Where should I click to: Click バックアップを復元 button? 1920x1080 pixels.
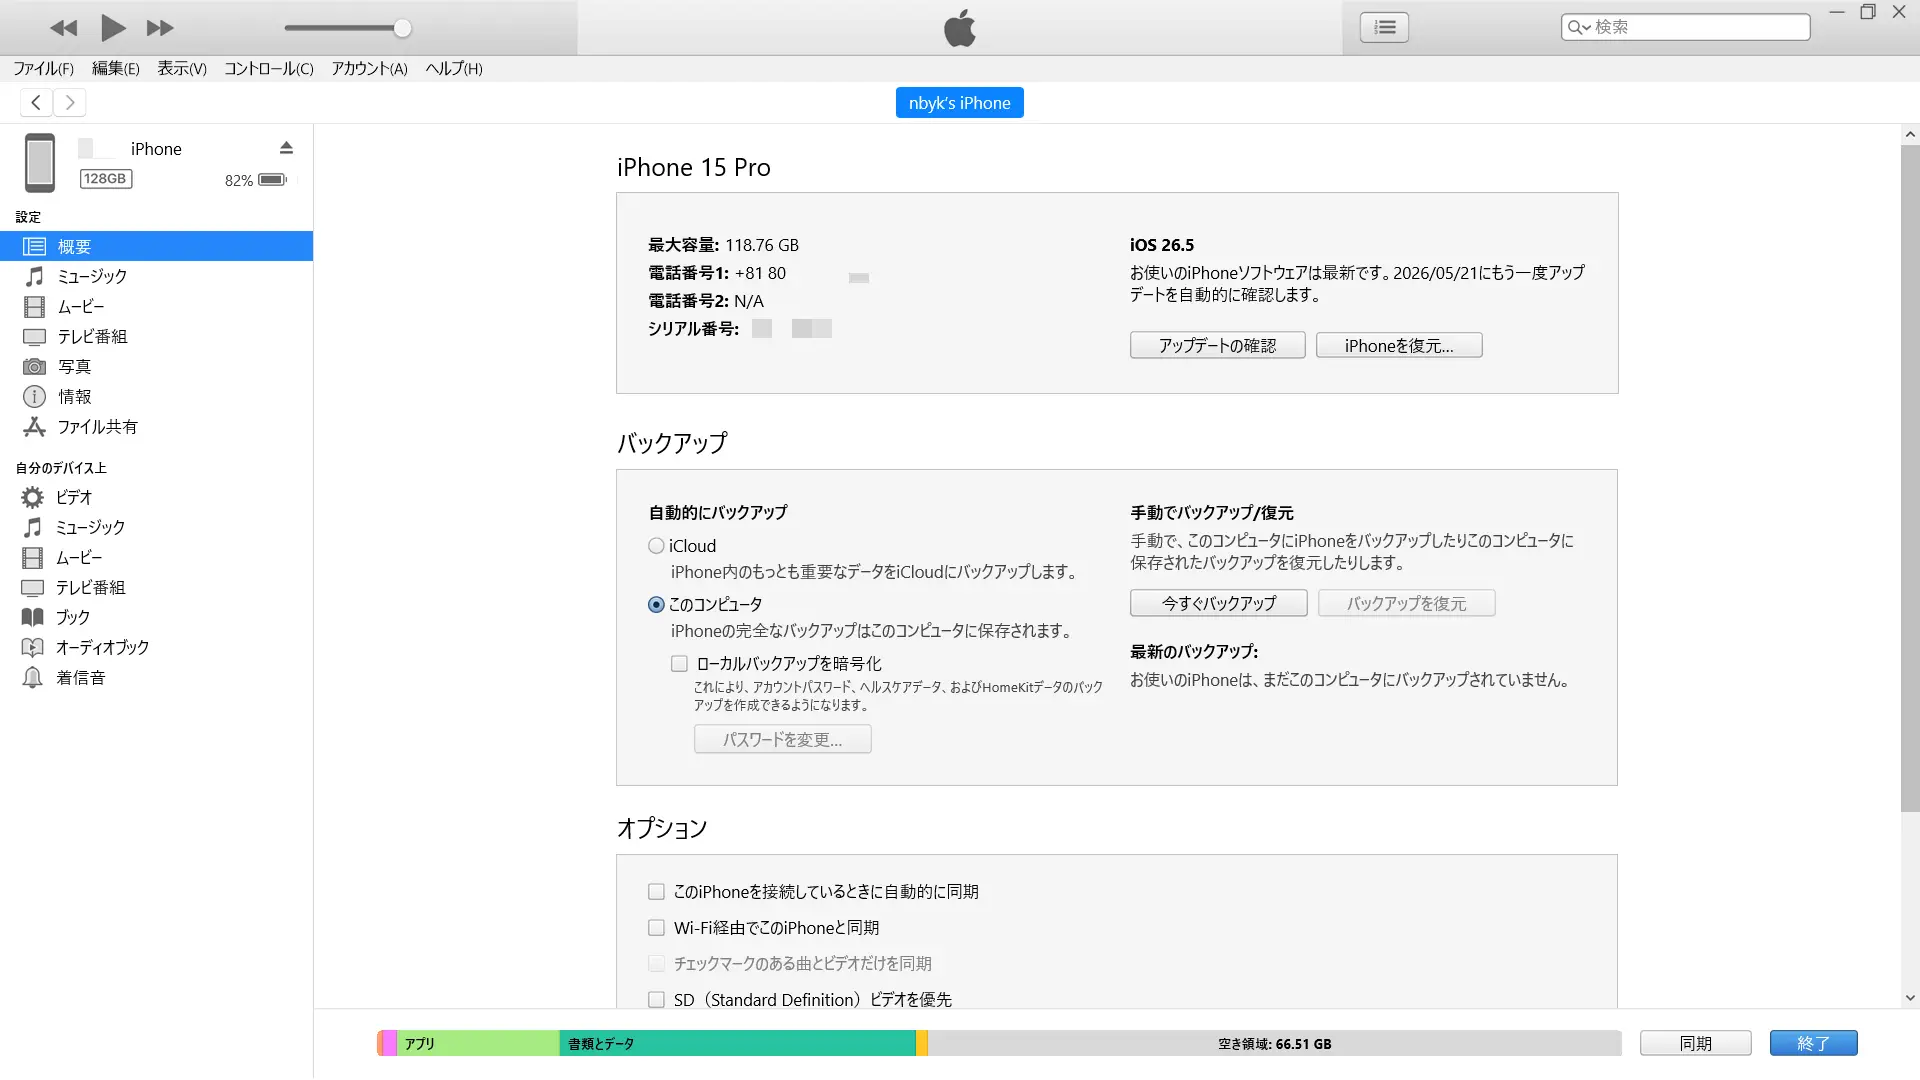[x=1406, y=603]
